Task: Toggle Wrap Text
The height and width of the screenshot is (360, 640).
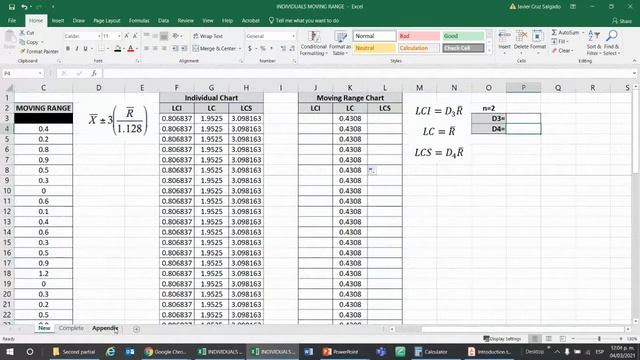Action: (x=208, y=36)
